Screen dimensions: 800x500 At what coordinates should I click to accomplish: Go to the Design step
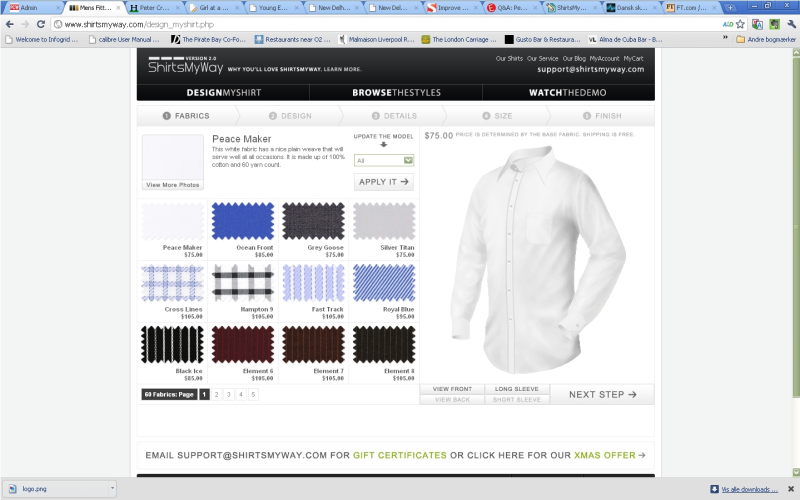coord(290,116)
